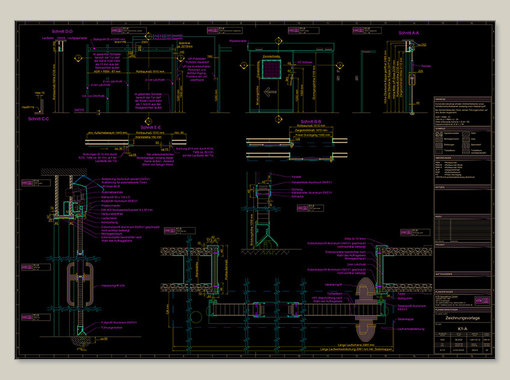
Task: Click the large door handle in bottom-left detail
Action: [80, 284]
